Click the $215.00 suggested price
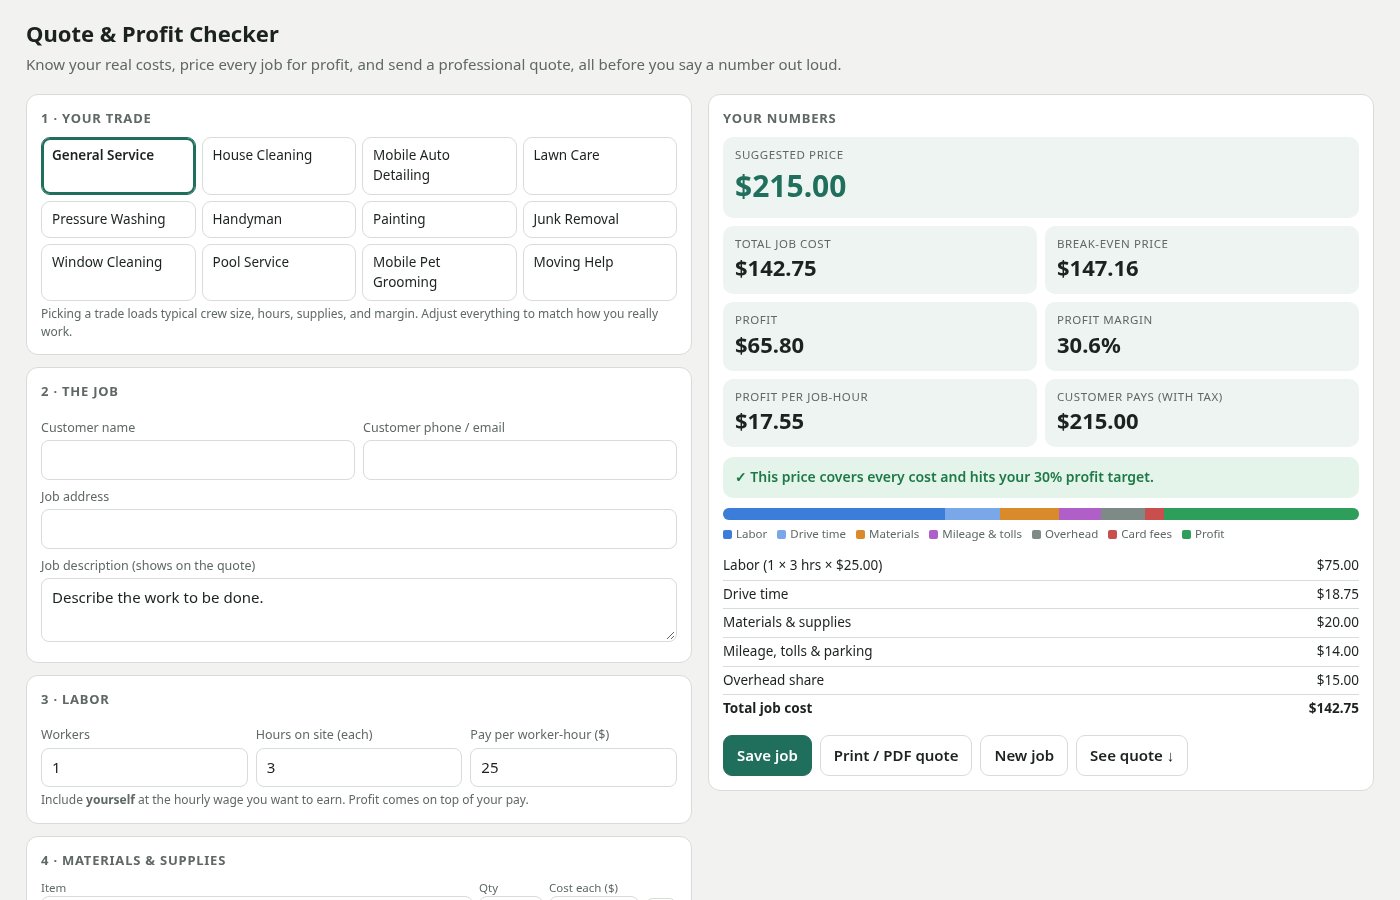Screen dimensions: 1400x900 [x=790, y=186]
